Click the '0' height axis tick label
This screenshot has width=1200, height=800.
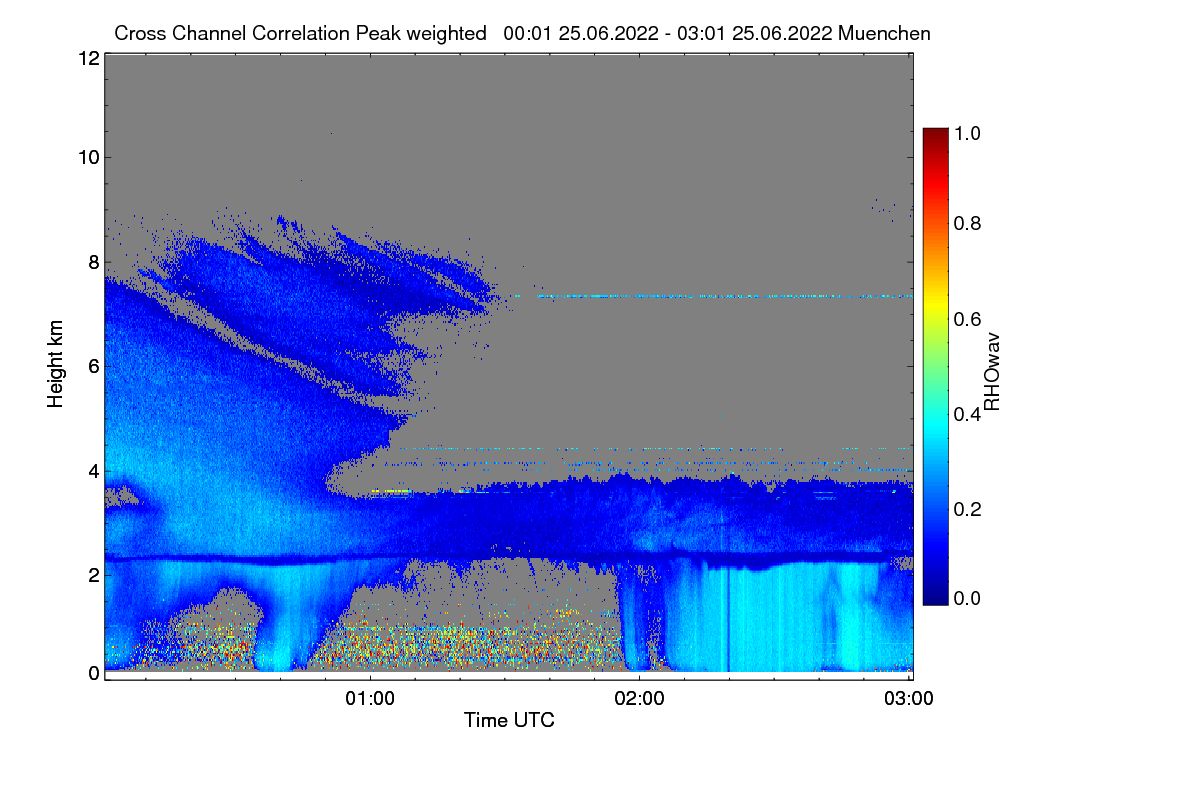coord(92,673)
